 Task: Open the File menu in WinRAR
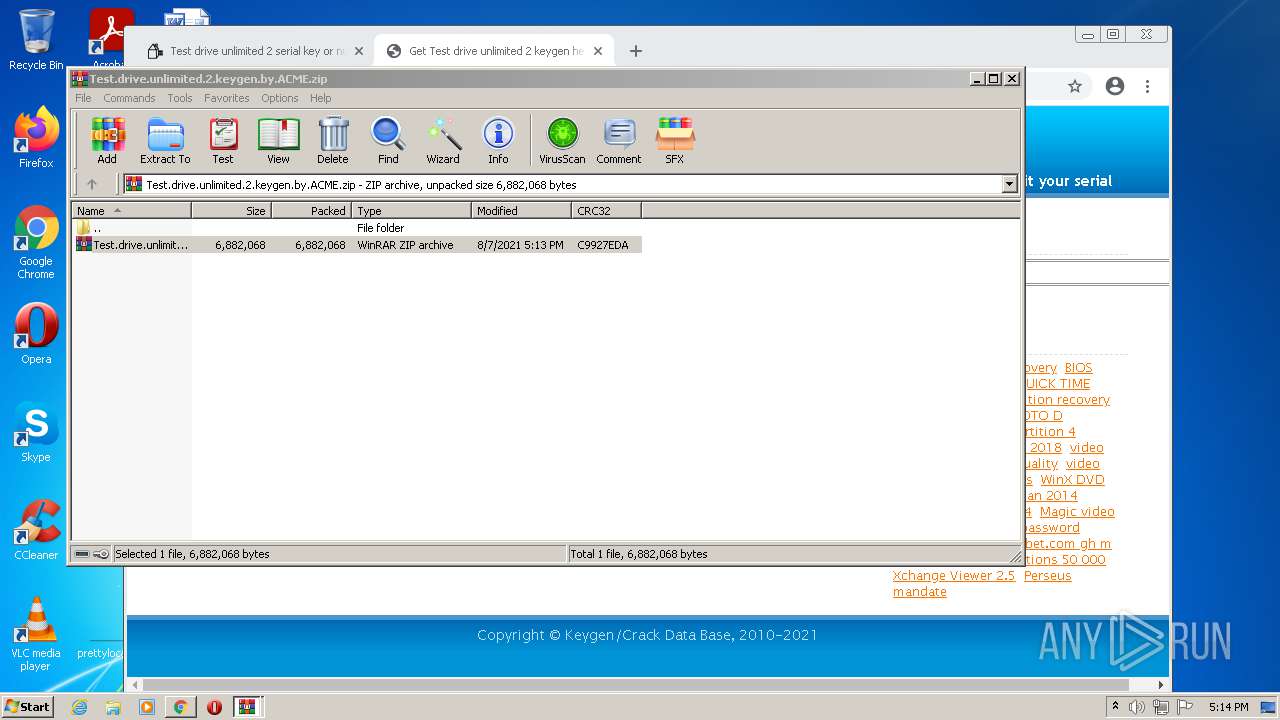[83, 98]
